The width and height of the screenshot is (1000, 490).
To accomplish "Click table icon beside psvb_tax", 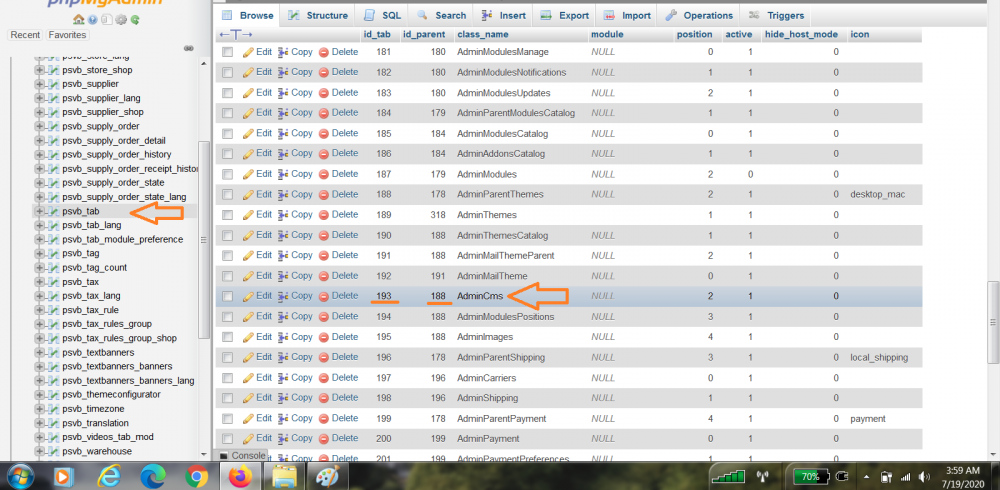I will tap(54, 281).
